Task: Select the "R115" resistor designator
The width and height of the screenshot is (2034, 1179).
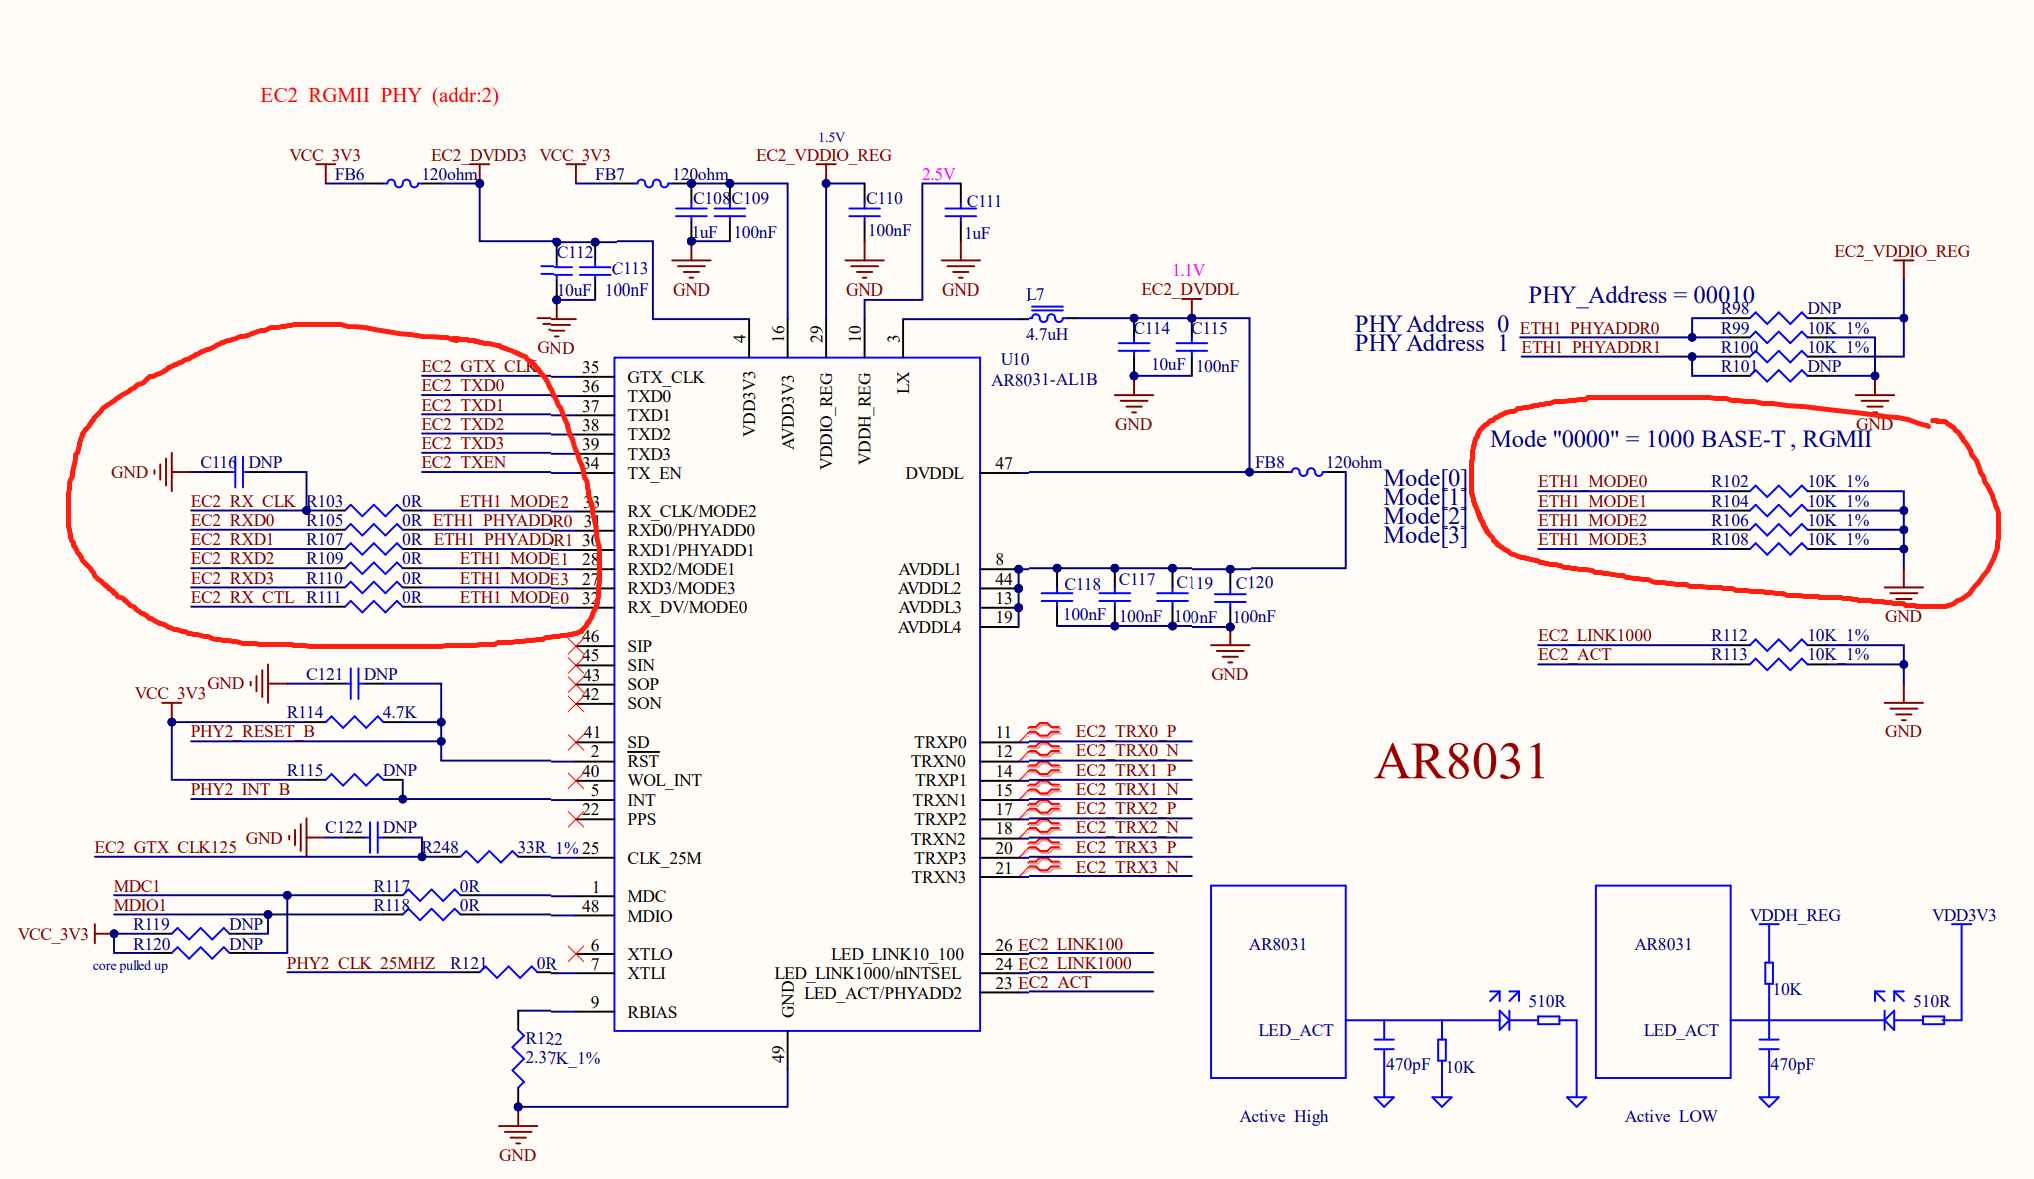Action: (305, 770)
